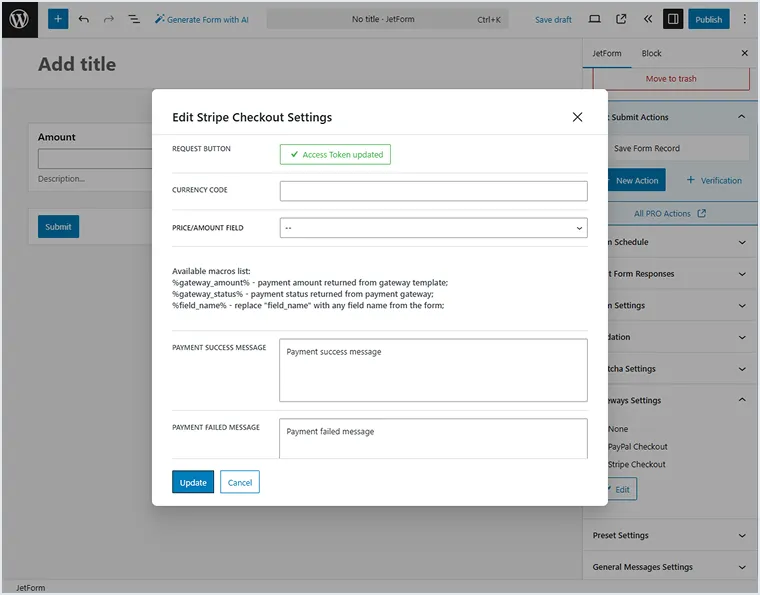Image resolution: width=760 pixels, height=595 pixels.
Task: Click the desktop preview icon
Action: click(x=595, y=19)
